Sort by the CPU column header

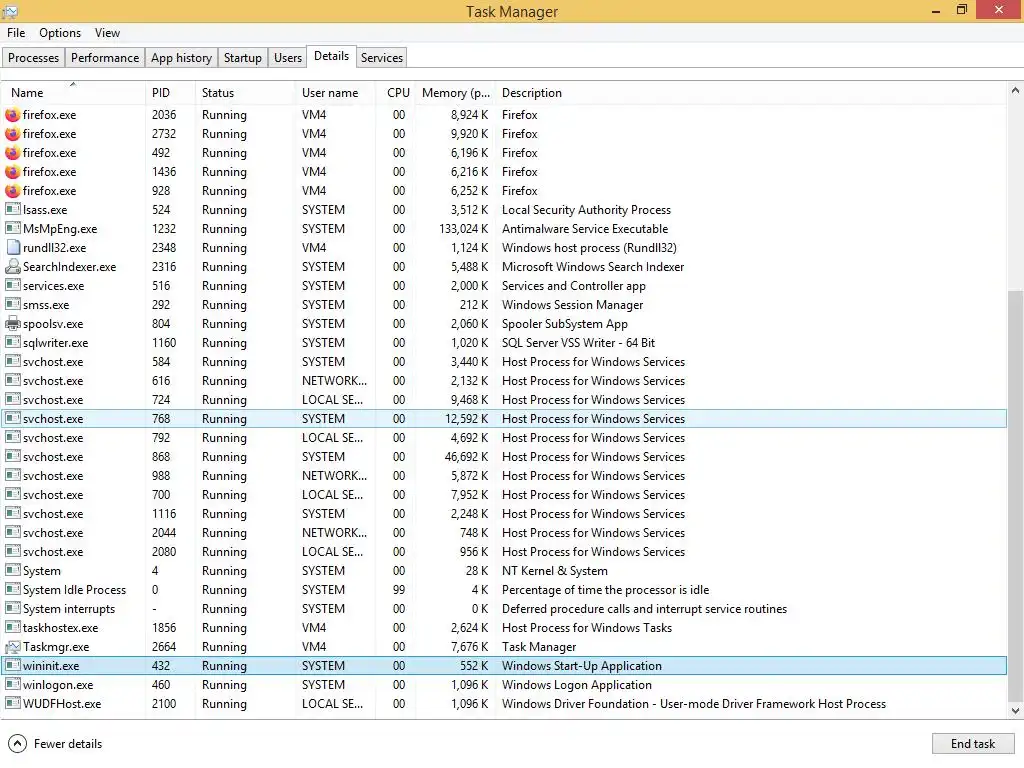pyautogui.click(x=396, y=93)
